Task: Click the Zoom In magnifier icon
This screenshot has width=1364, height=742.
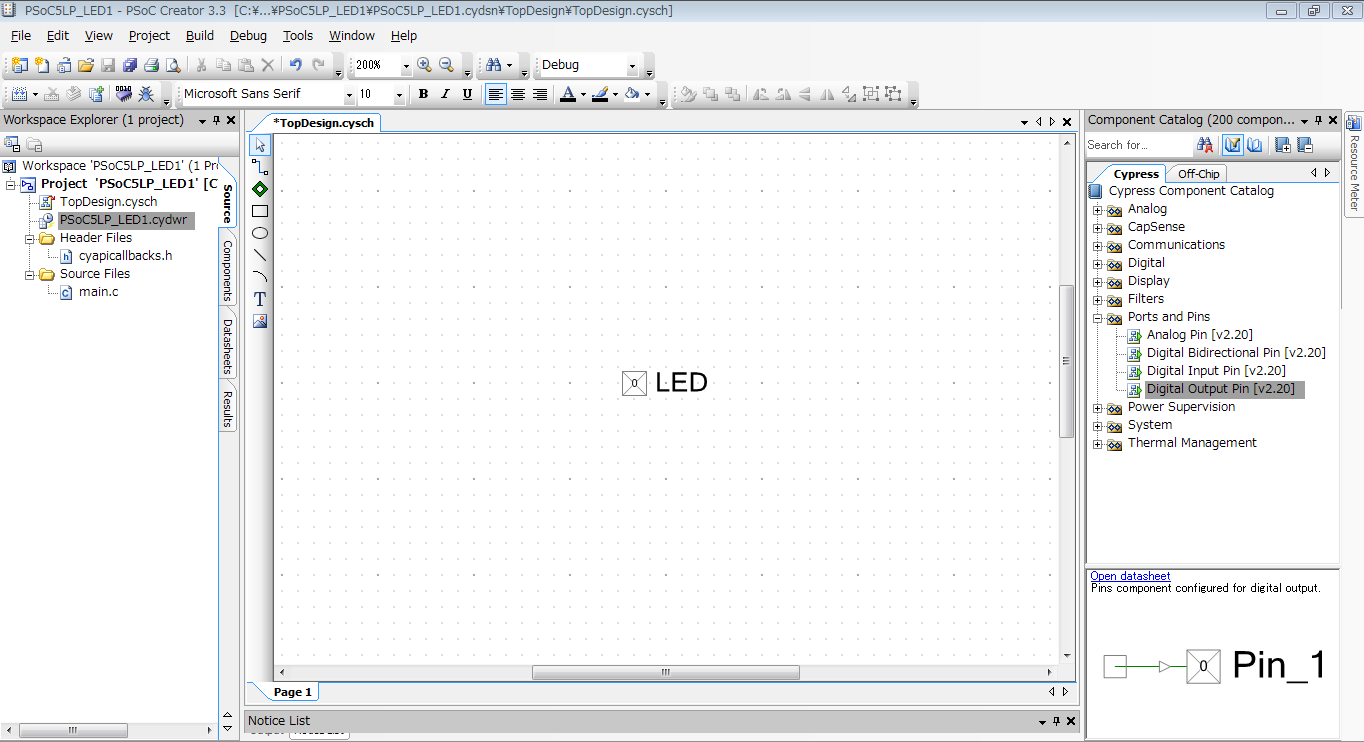Action: point(424,65)
